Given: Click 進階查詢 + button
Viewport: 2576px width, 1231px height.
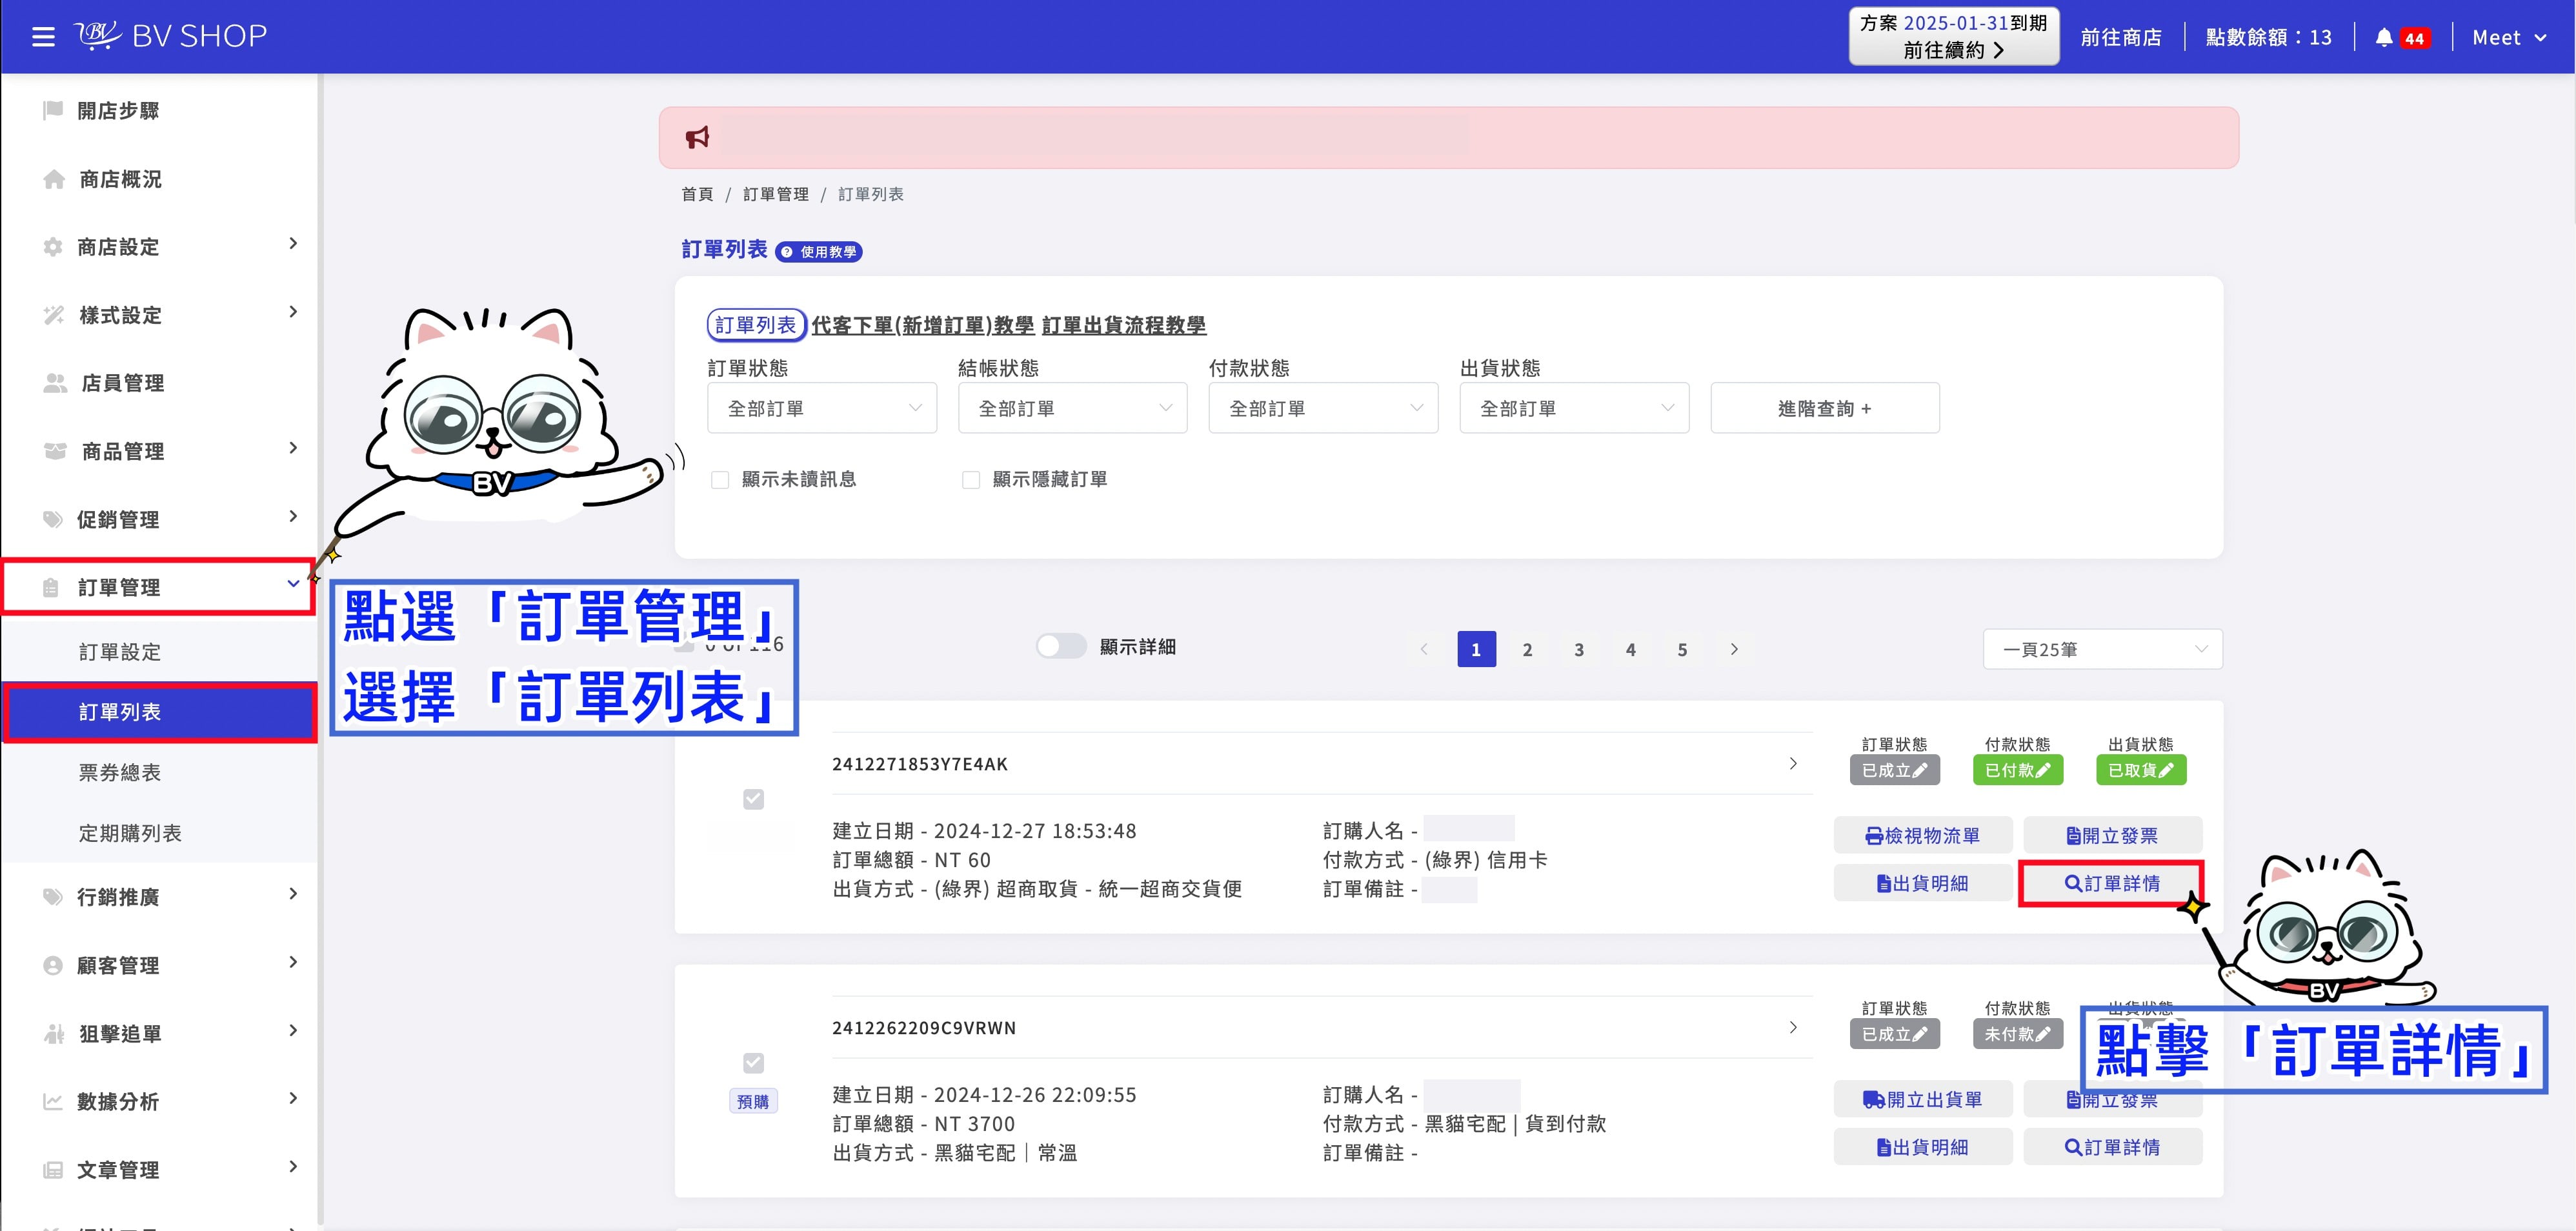Looking at the screenshot, I should (x=1824, y=408).
